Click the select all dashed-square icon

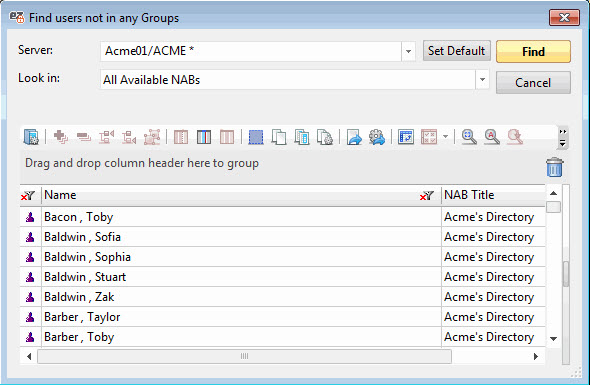[x=256, y=137]
